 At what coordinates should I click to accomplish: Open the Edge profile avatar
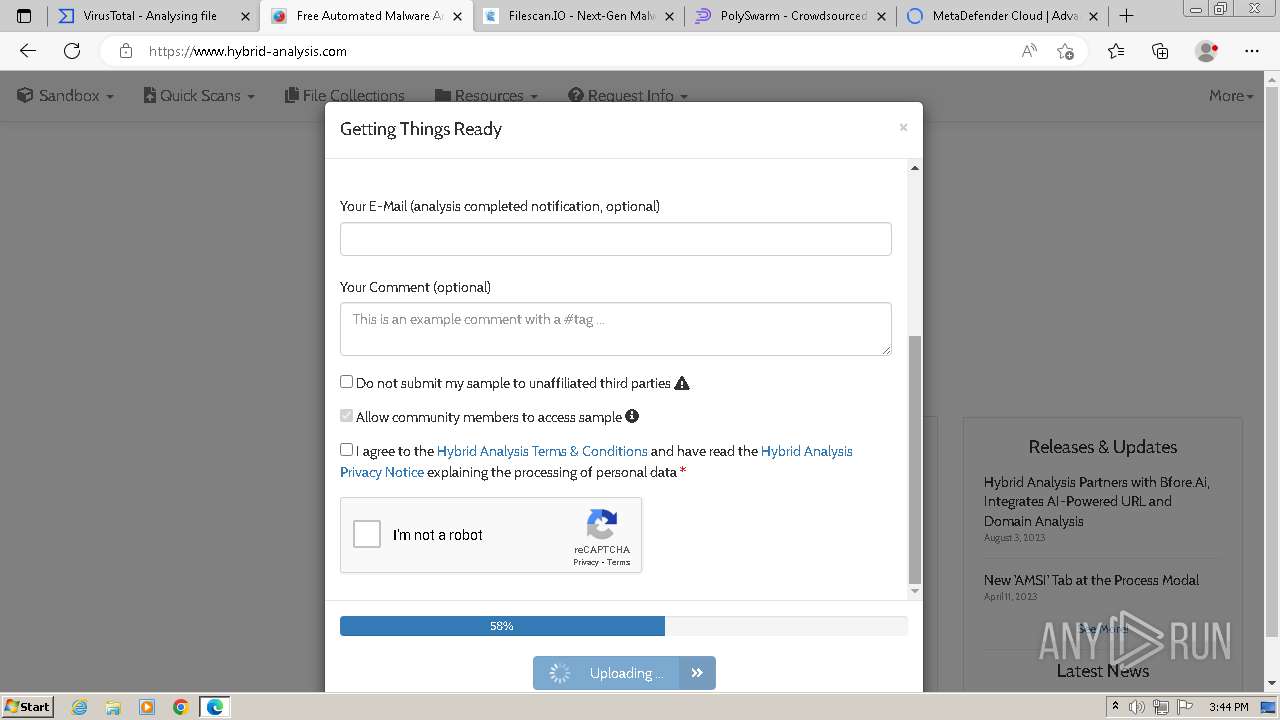tap(1207, 51)
